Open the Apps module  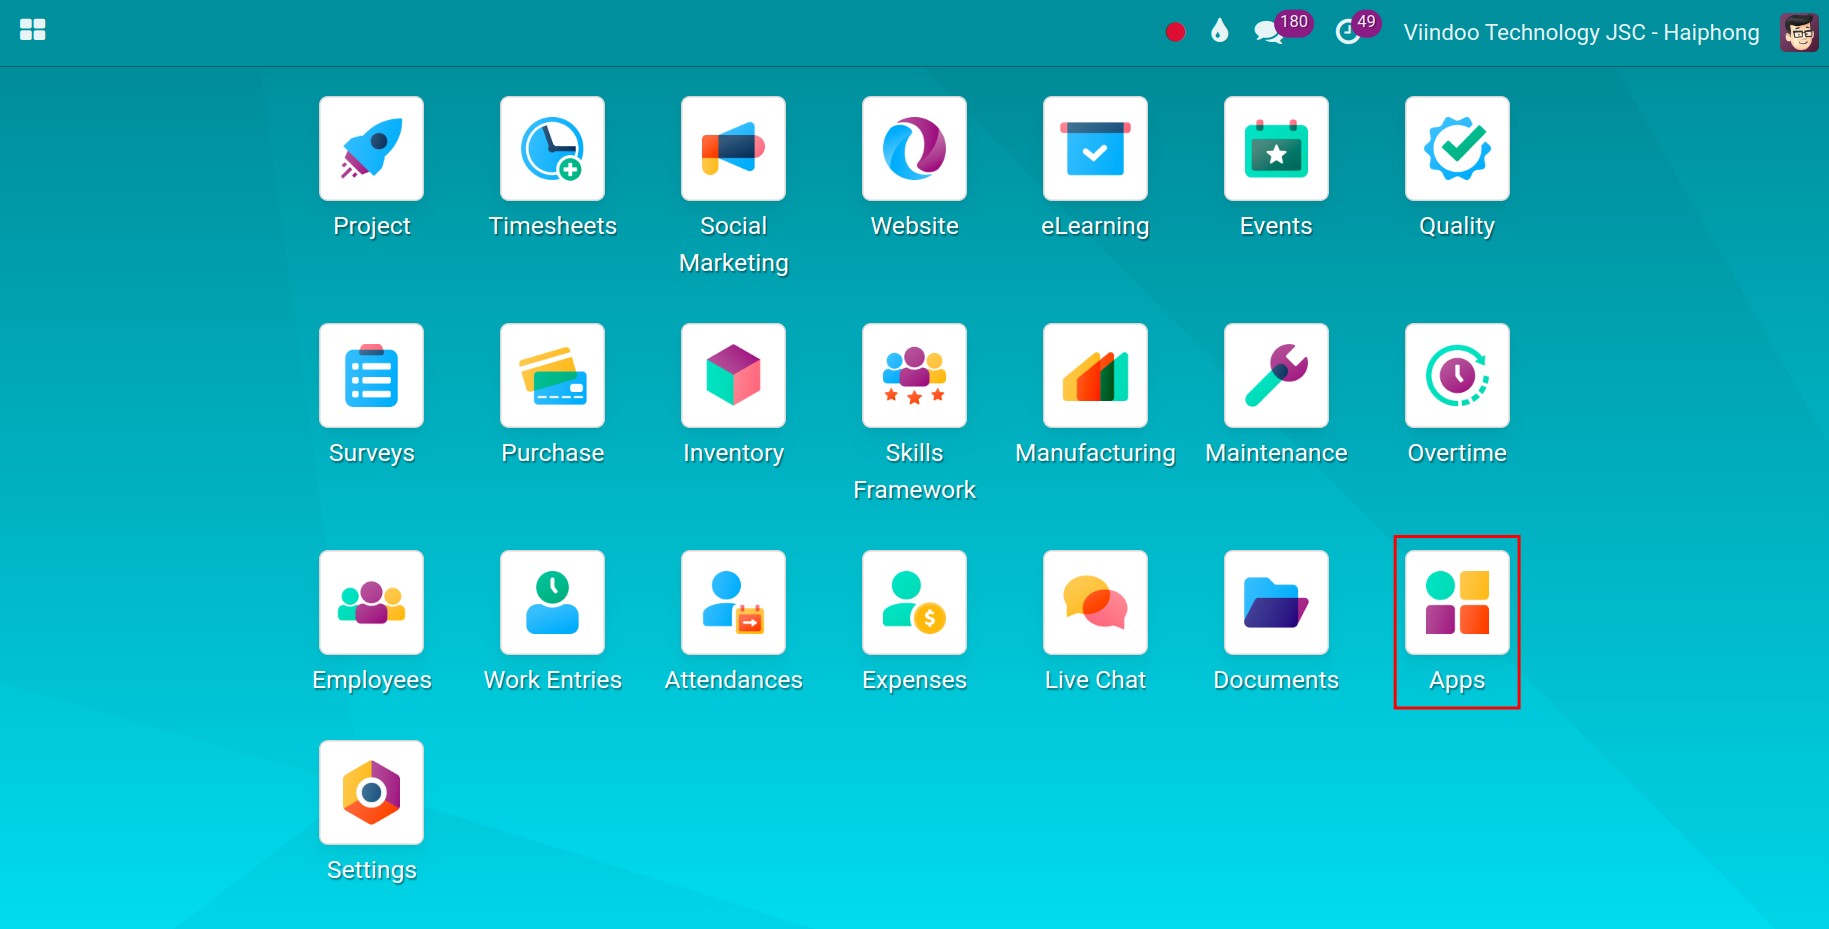pyautogui.click(x=1457, y=603)
